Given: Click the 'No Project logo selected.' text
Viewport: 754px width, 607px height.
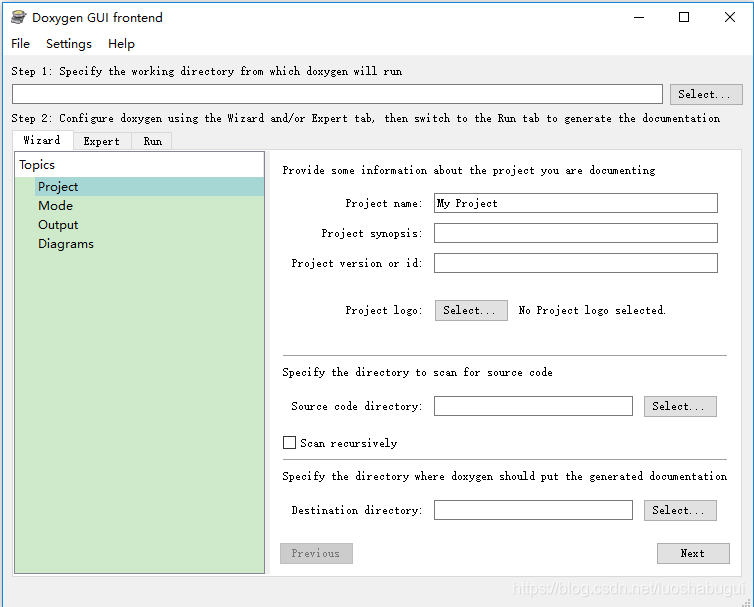Looking at the screenshot, I should [592, 310].
